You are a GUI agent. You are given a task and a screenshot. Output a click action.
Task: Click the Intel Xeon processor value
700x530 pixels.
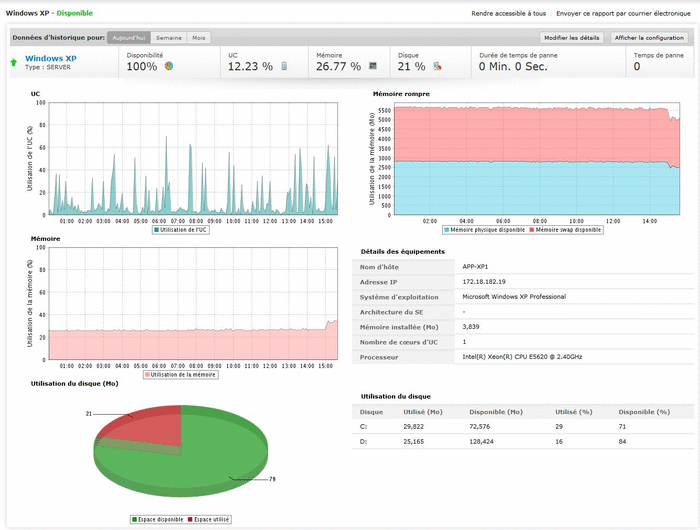click(x=522, y=357)
